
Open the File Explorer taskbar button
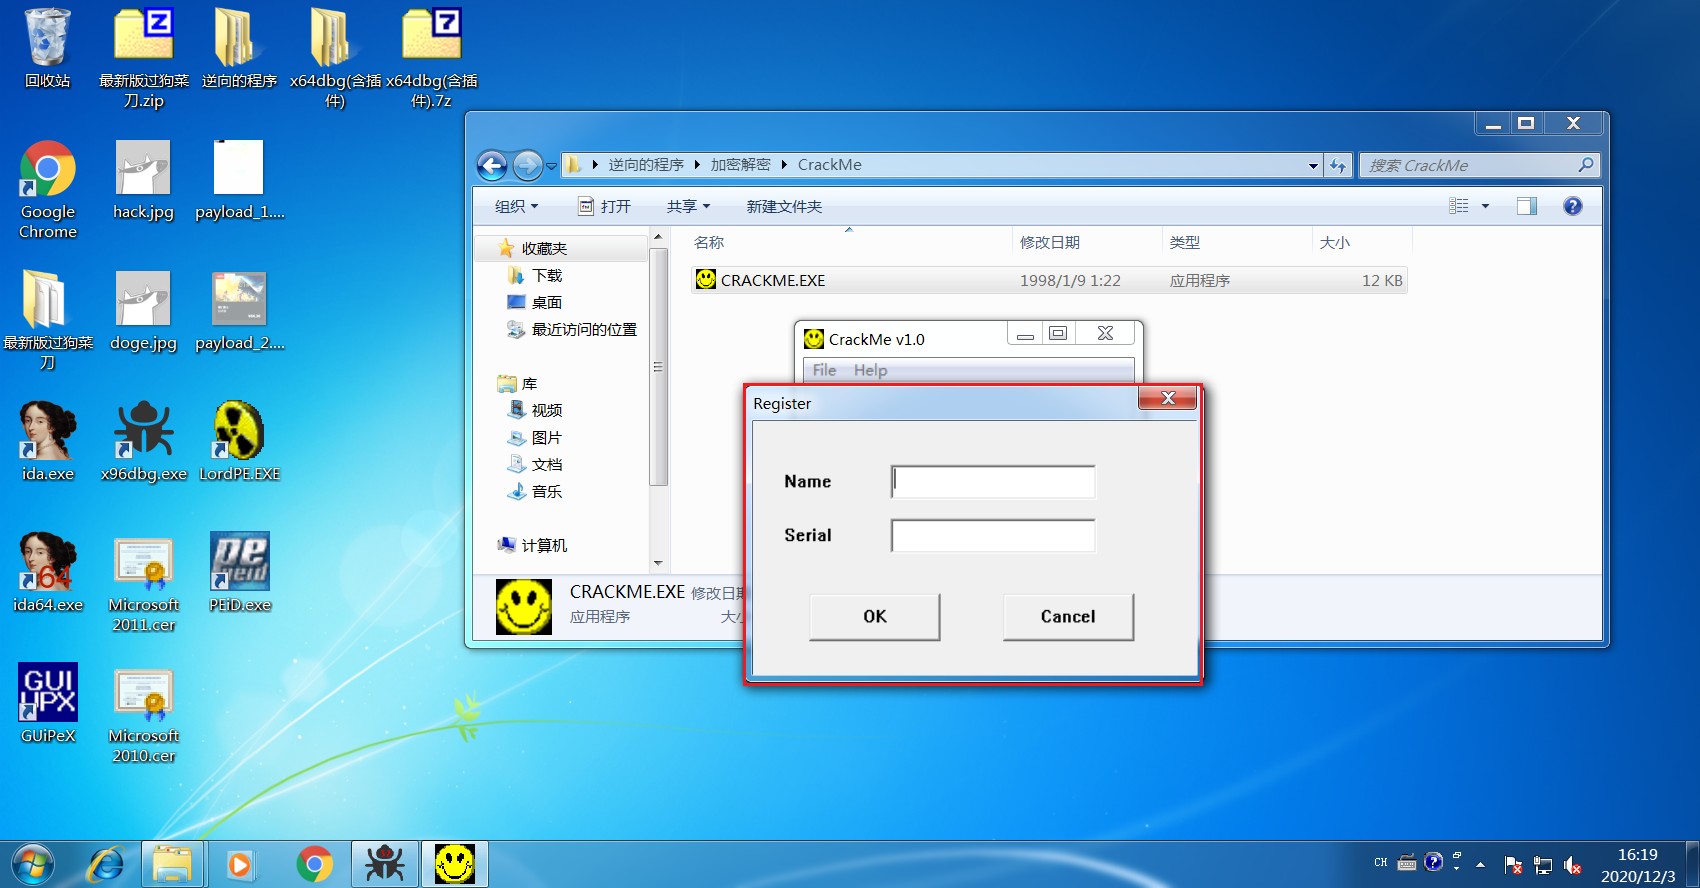click(x=173, y=864)
